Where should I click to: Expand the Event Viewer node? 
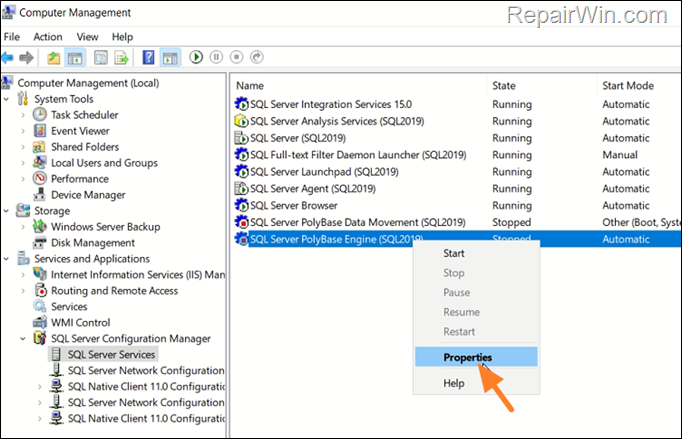coord(23,131)
